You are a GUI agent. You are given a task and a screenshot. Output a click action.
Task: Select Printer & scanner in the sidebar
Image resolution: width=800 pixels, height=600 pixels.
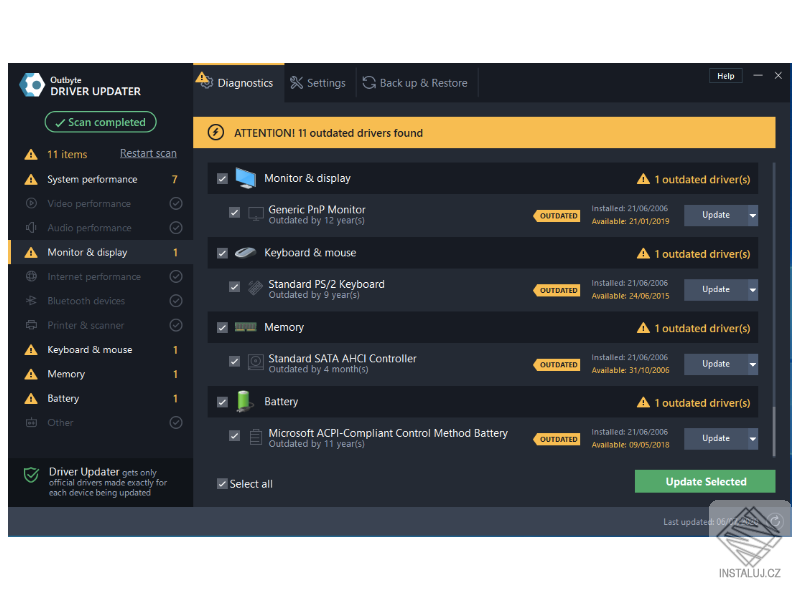click(x=101, y=325)
